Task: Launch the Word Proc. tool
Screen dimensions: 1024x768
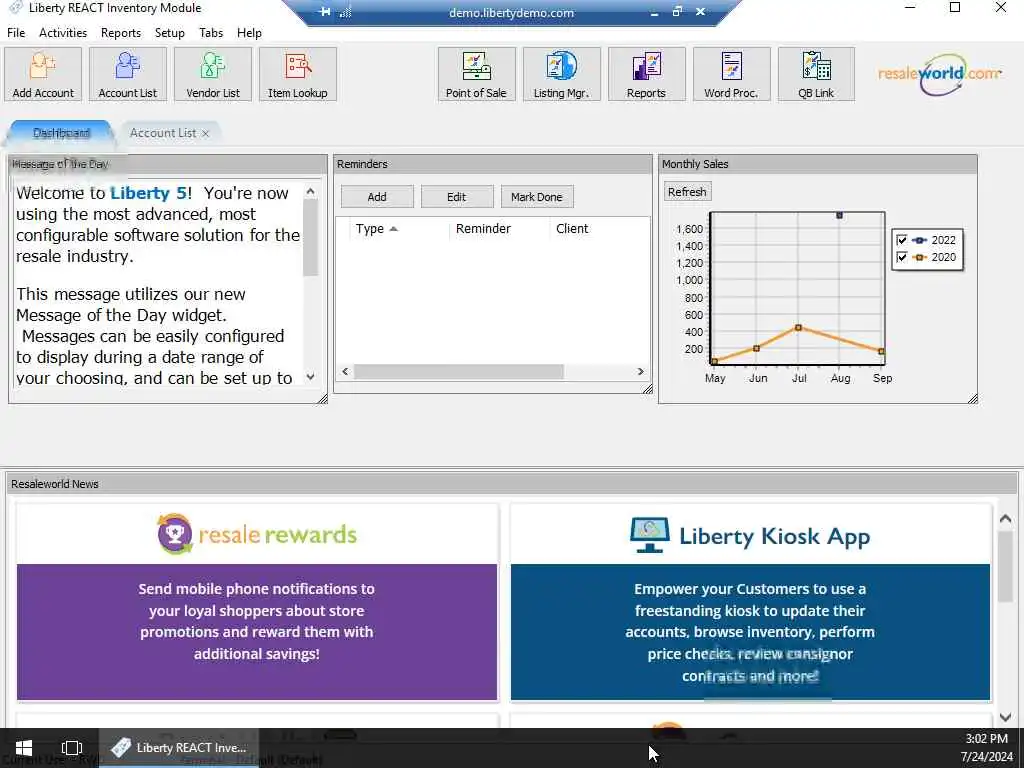Action: tap(731, 74)
